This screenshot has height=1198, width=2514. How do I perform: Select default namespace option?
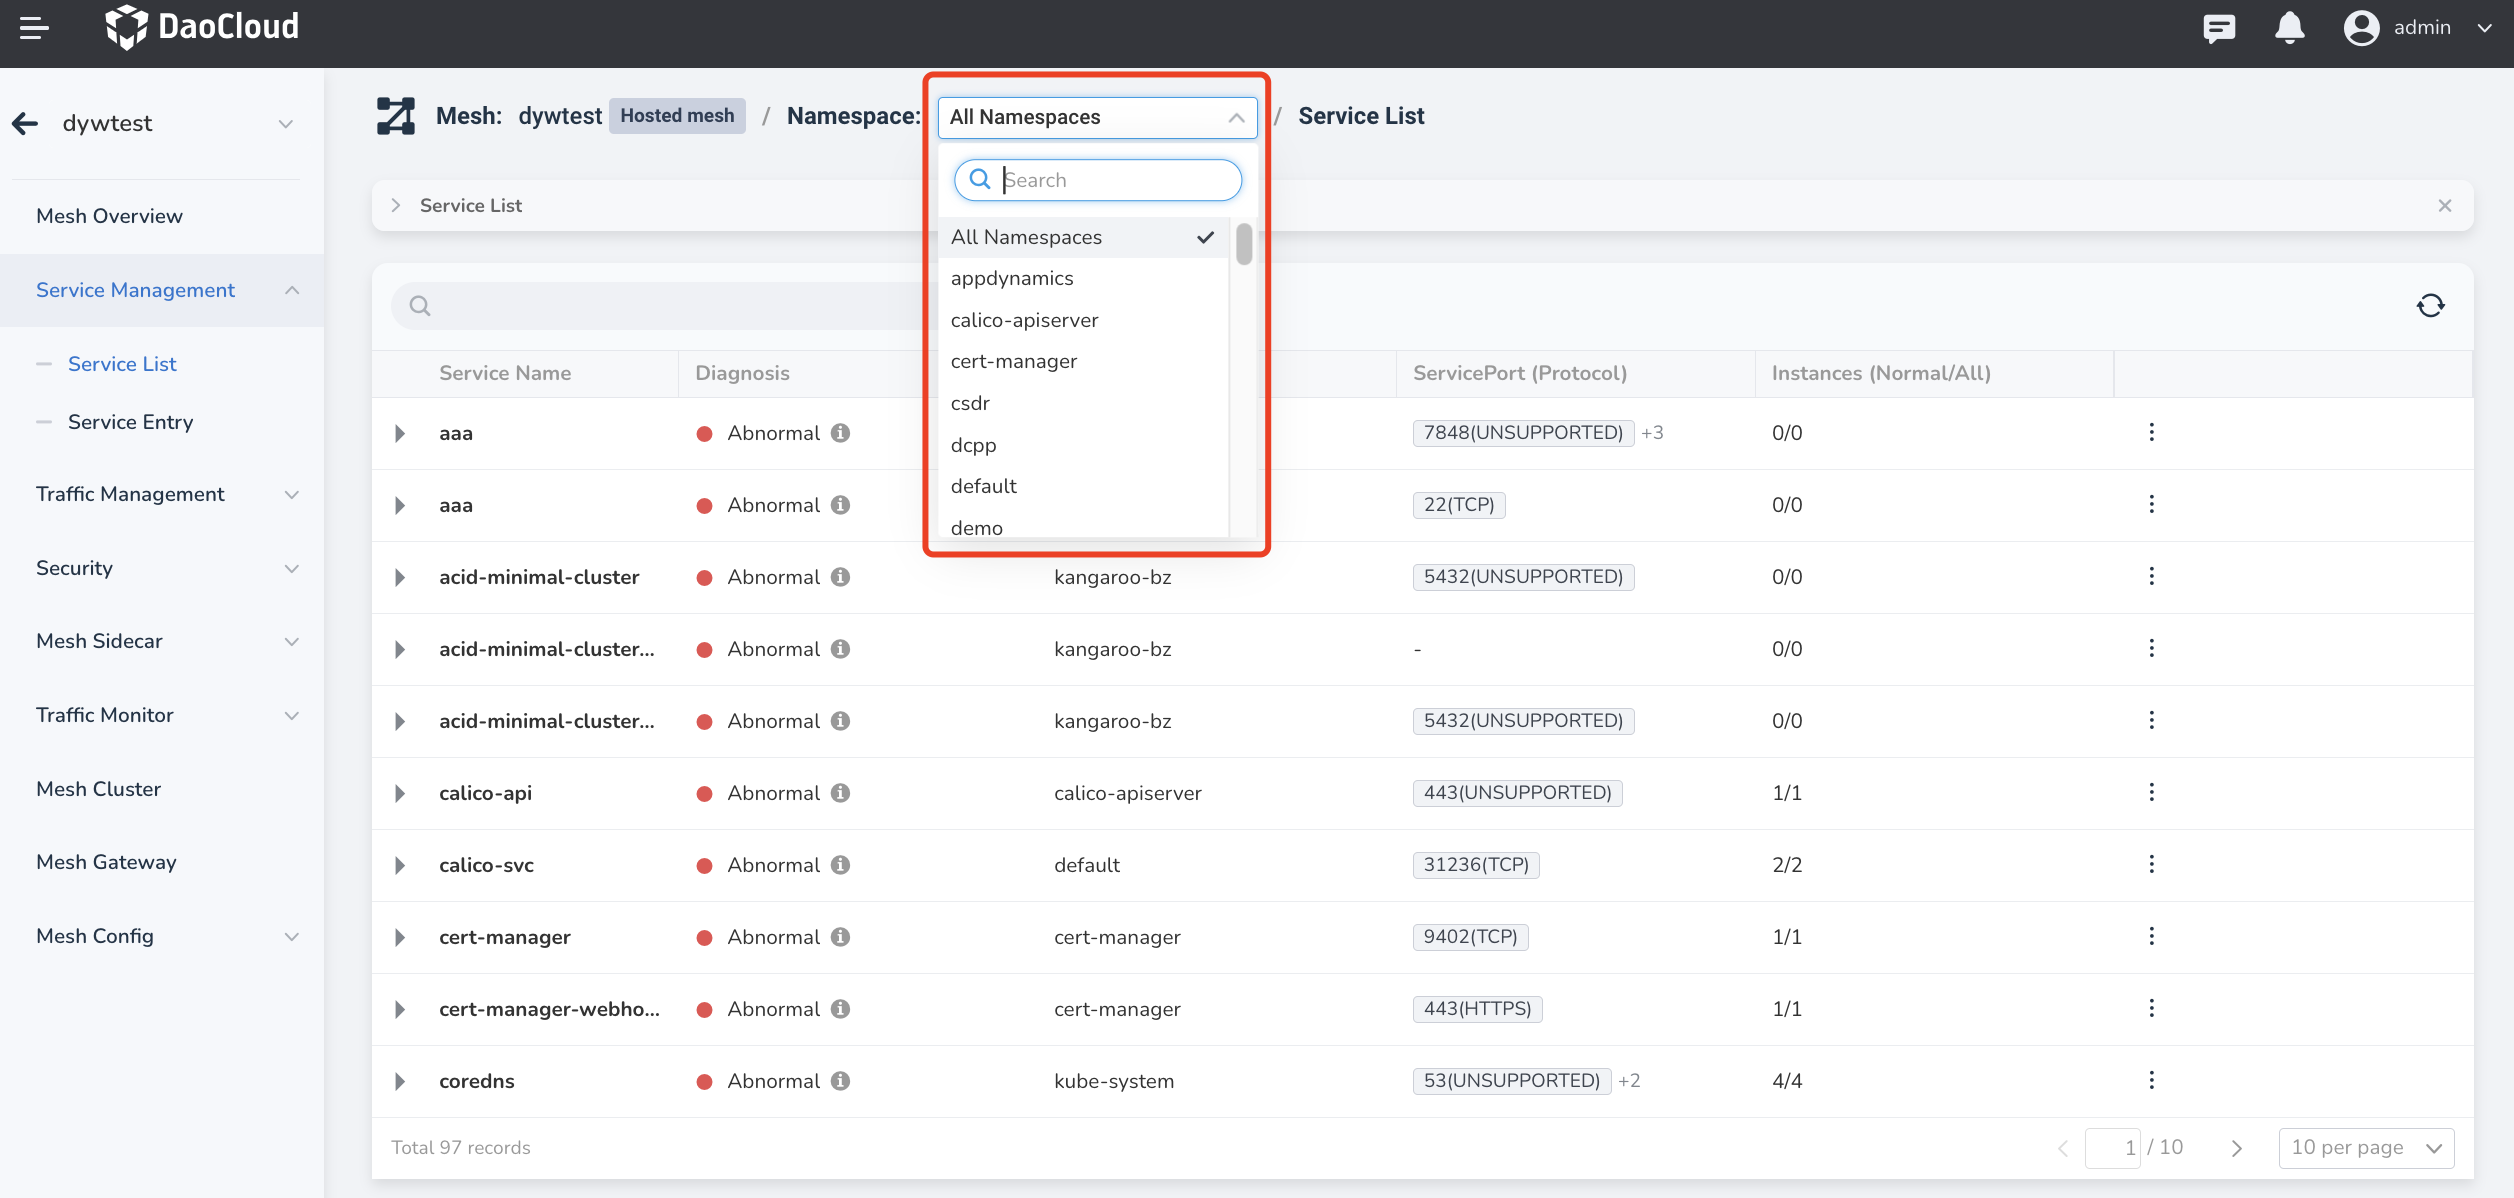point(1083,486)
